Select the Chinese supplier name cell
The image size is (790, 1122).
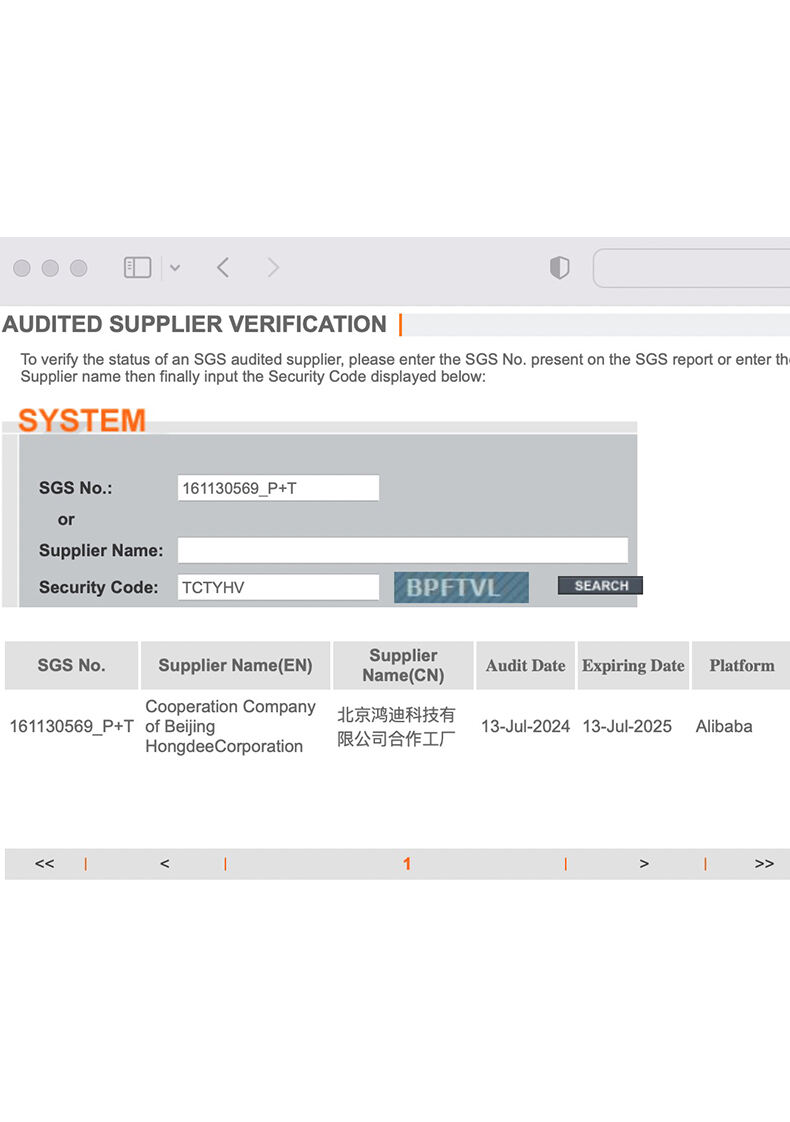[396, 726]
